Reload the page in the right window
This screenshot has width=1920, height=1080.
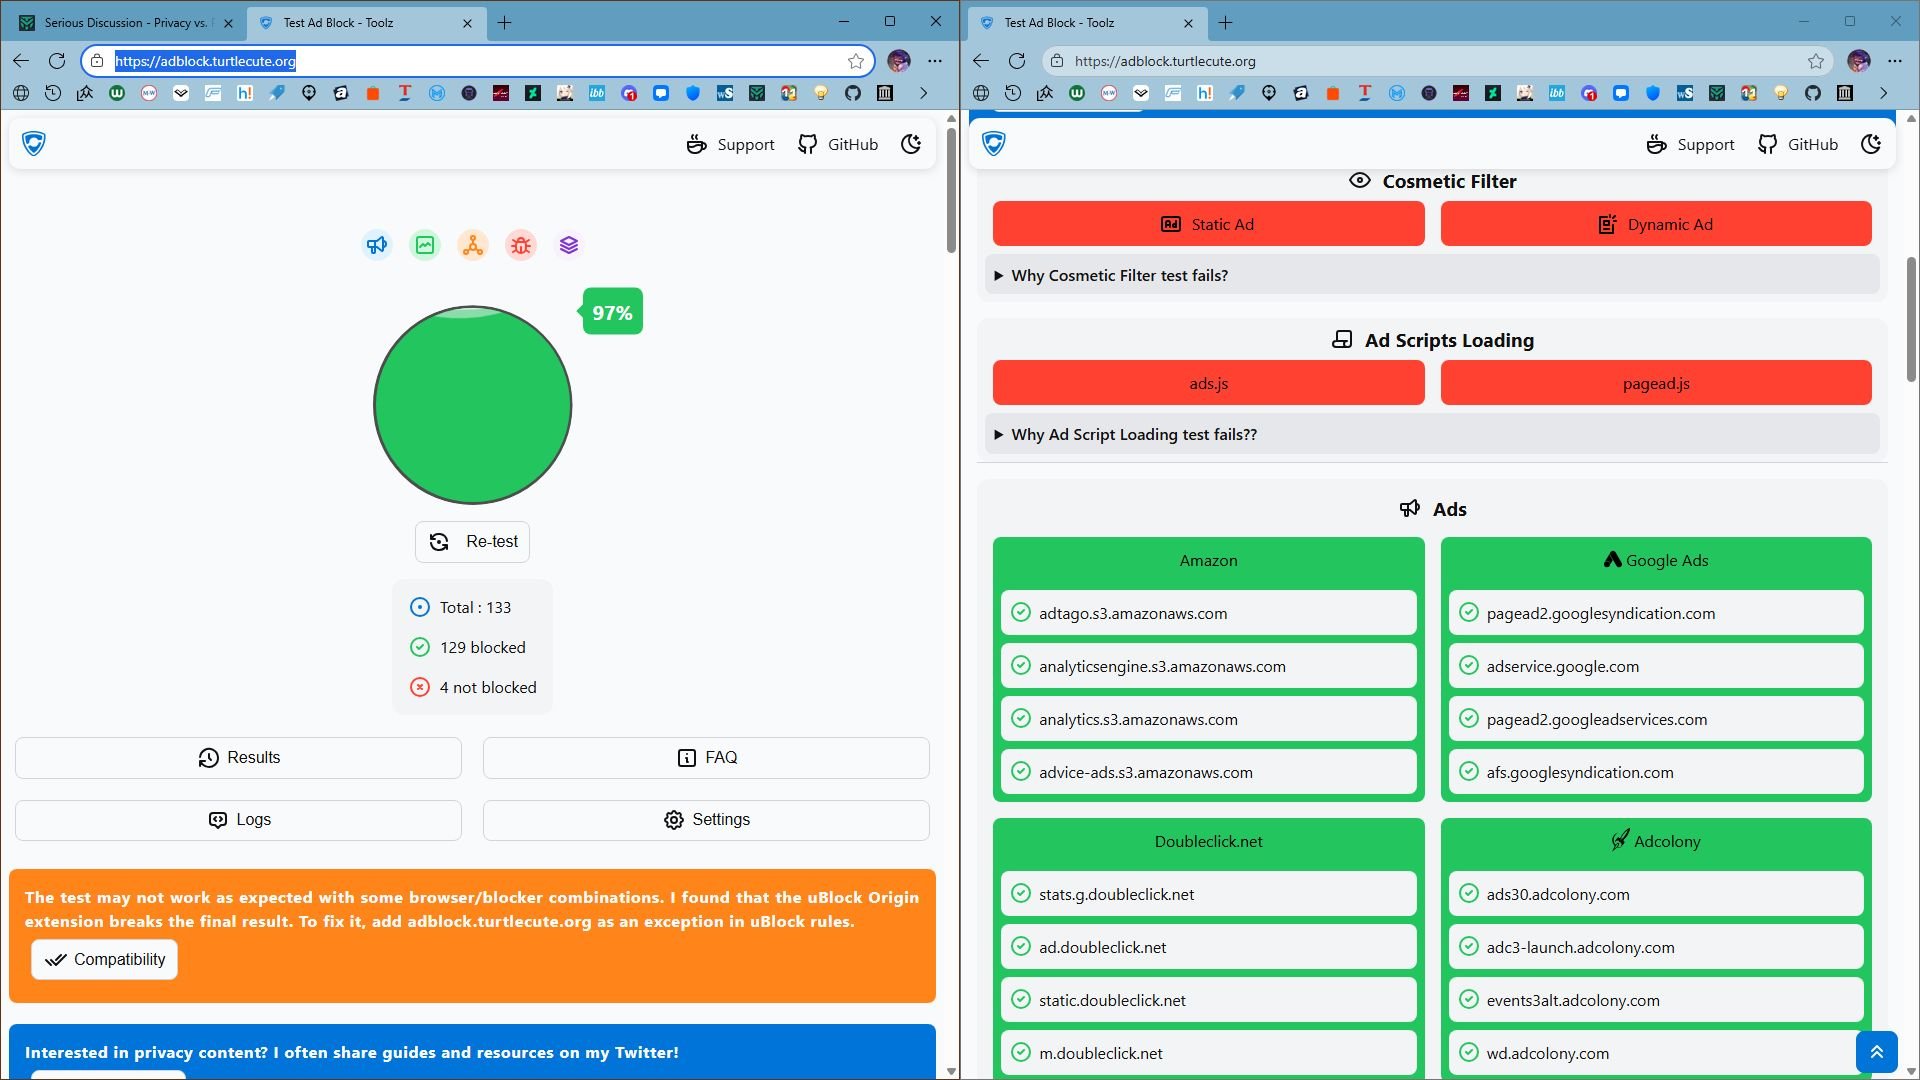(1017, 61)
